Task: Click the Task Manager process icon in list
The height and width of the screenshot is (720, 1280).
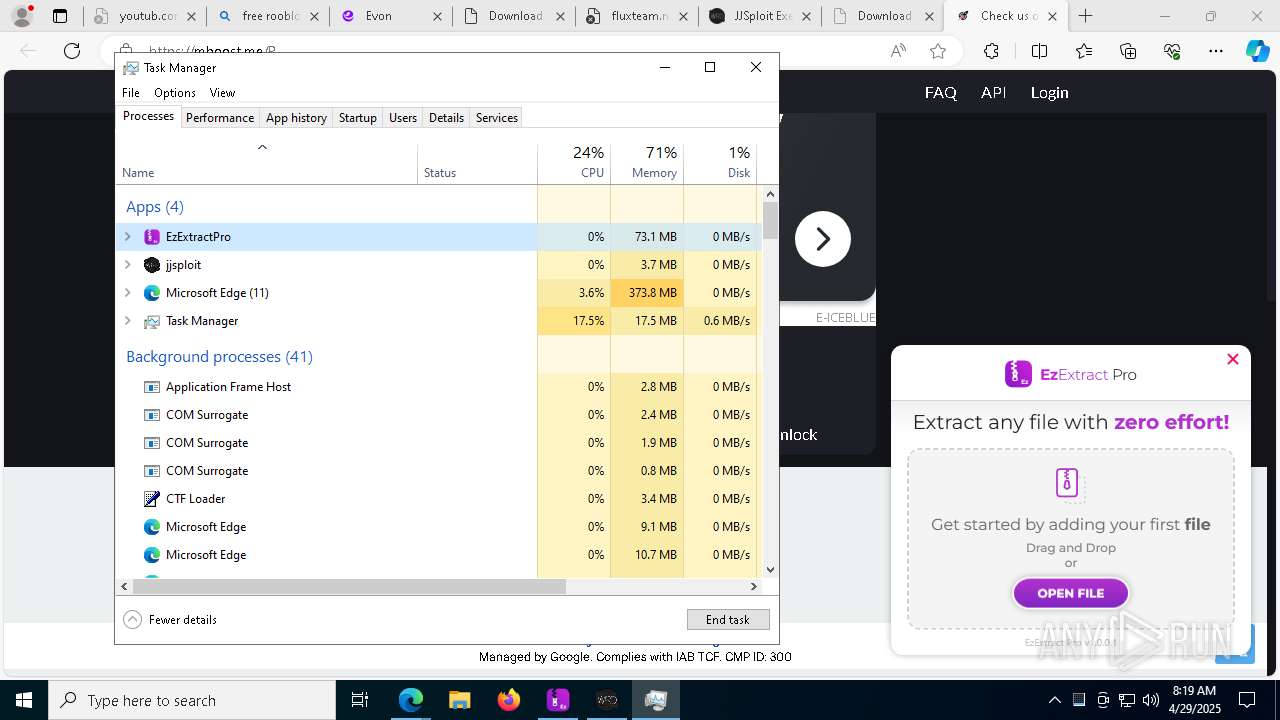Action: tap(152, 321)
